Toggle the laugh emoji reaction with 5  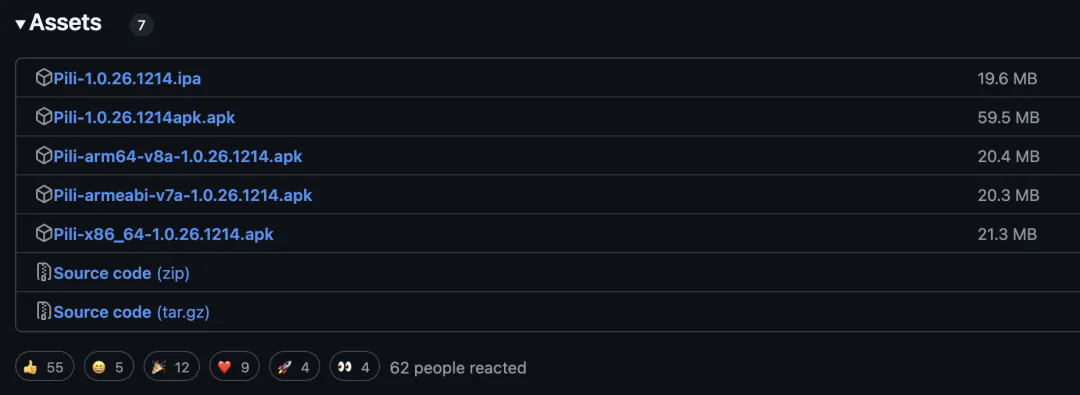point(108,367)
